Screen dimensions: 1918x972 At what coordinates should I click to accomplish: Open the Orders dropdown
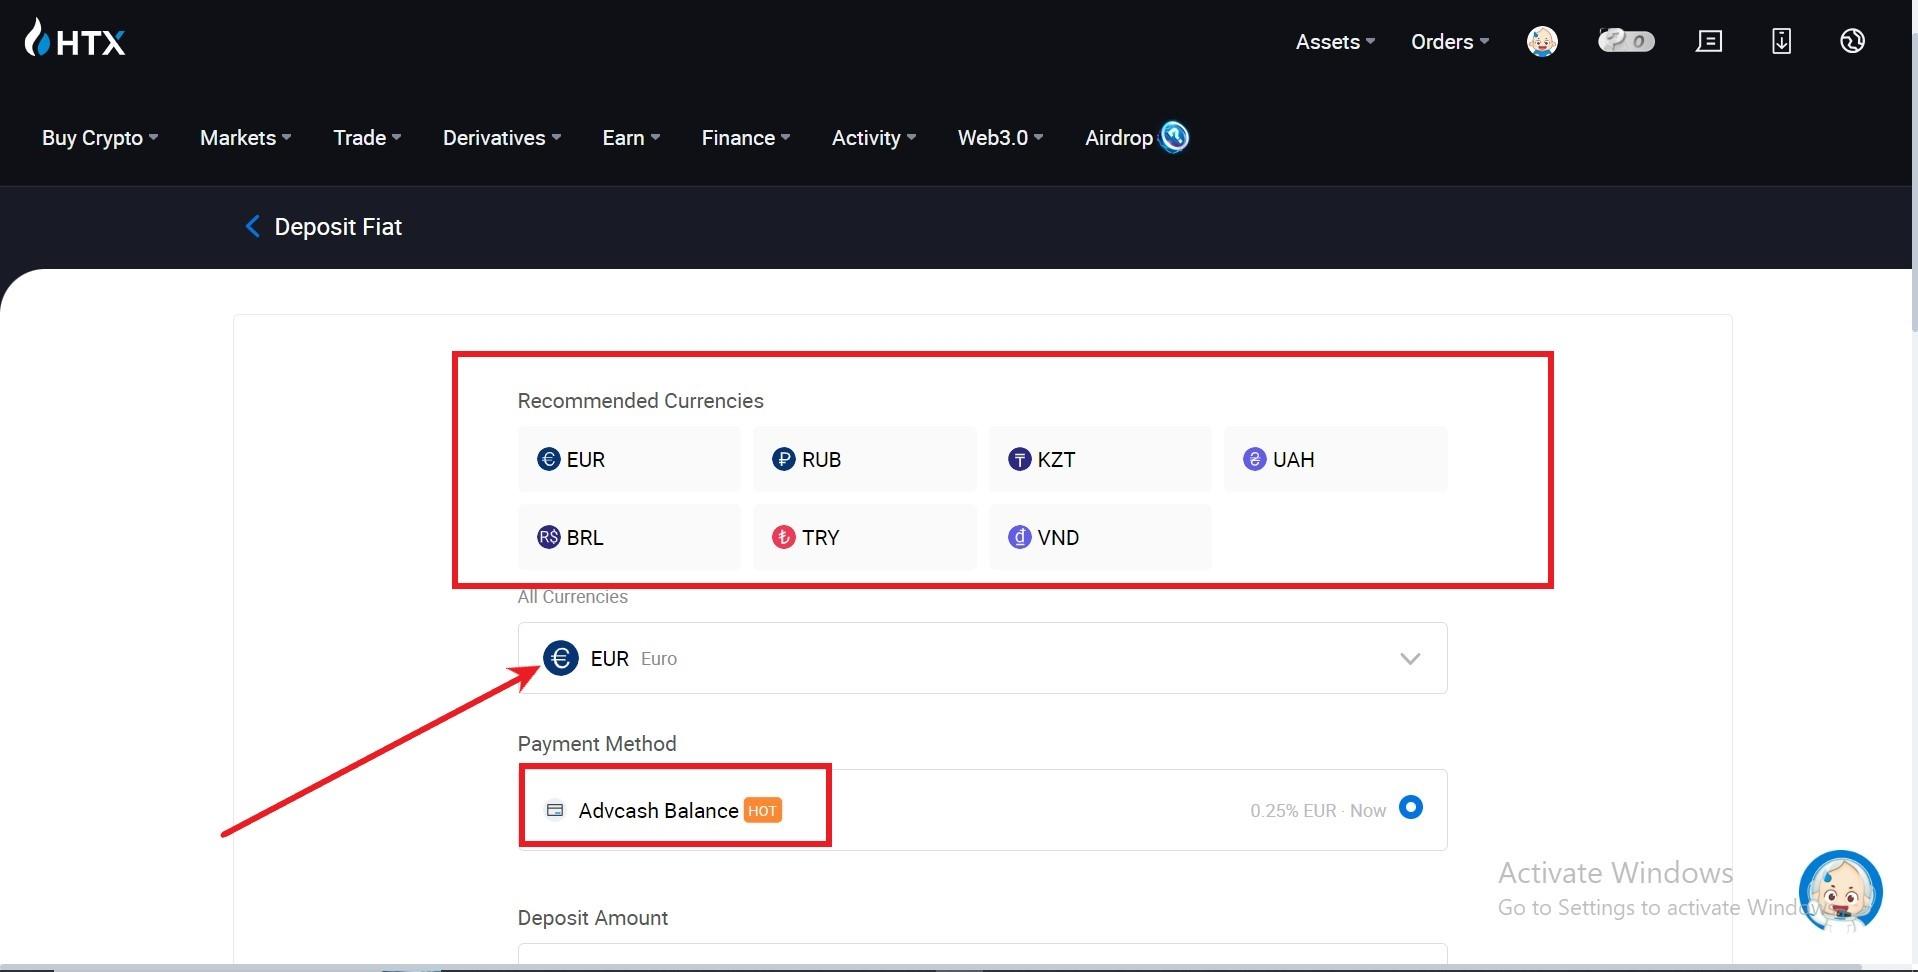pyautogui.click(x=1450, y=42)
